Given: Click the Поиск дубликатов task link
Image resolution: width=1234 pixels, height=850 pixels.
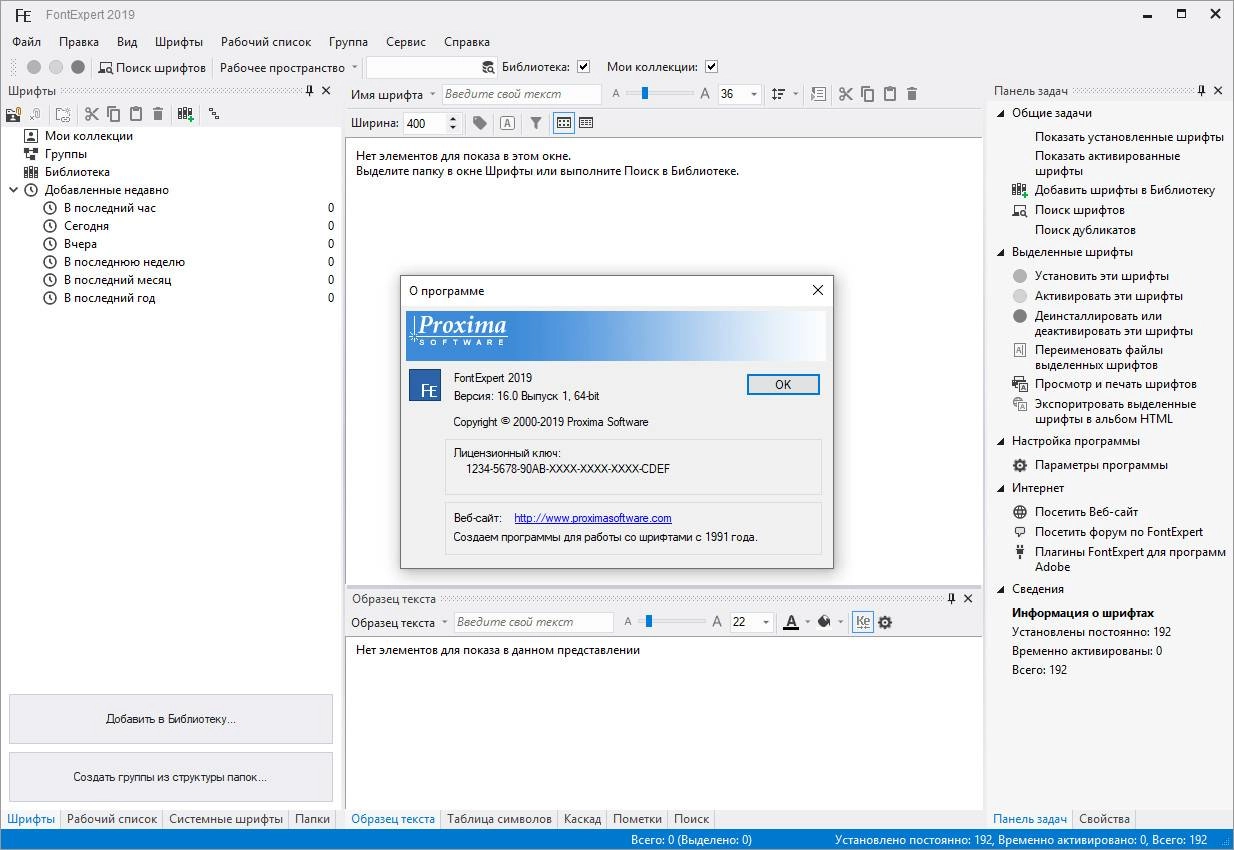Looking at the screenshot, I should click(x=1085, y=230).
